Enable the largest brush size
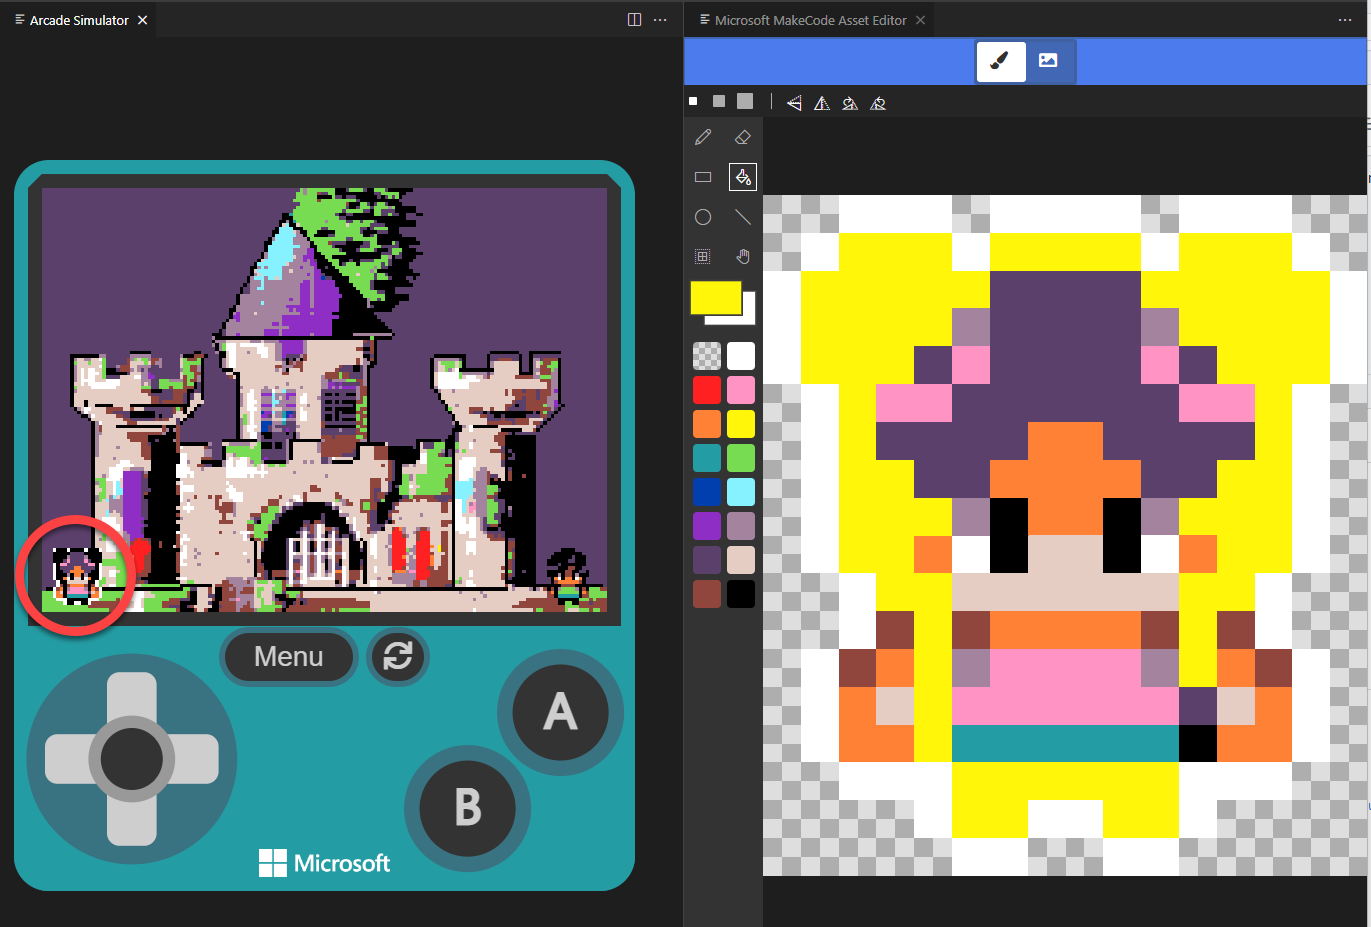Viewport: 1371px width, 927px height. click(744, 100)
